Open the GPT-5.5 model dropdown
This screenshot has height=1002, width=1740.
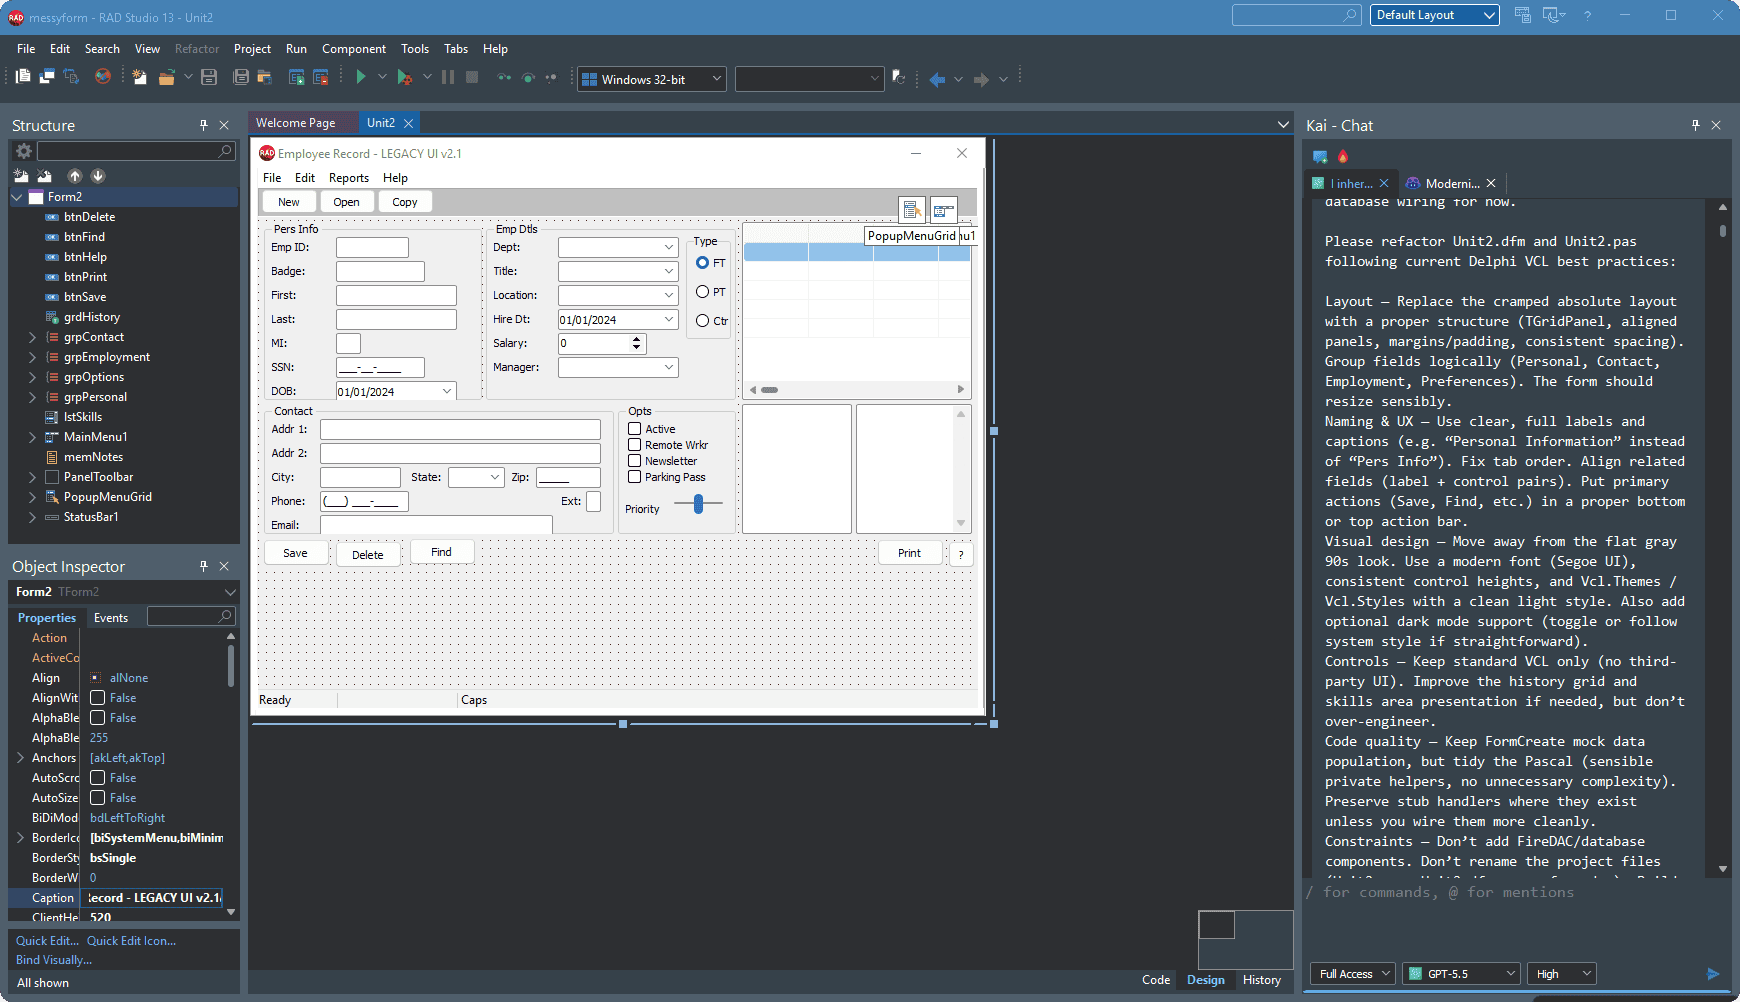click(x=1461, y=973)
